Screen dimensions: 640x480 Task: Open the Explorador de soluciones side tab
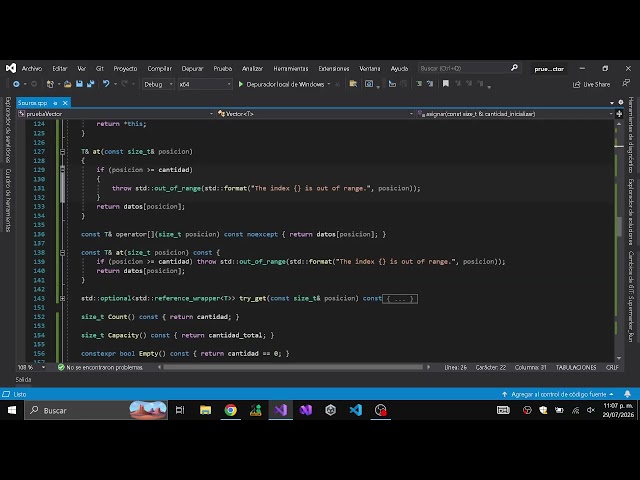631,211
